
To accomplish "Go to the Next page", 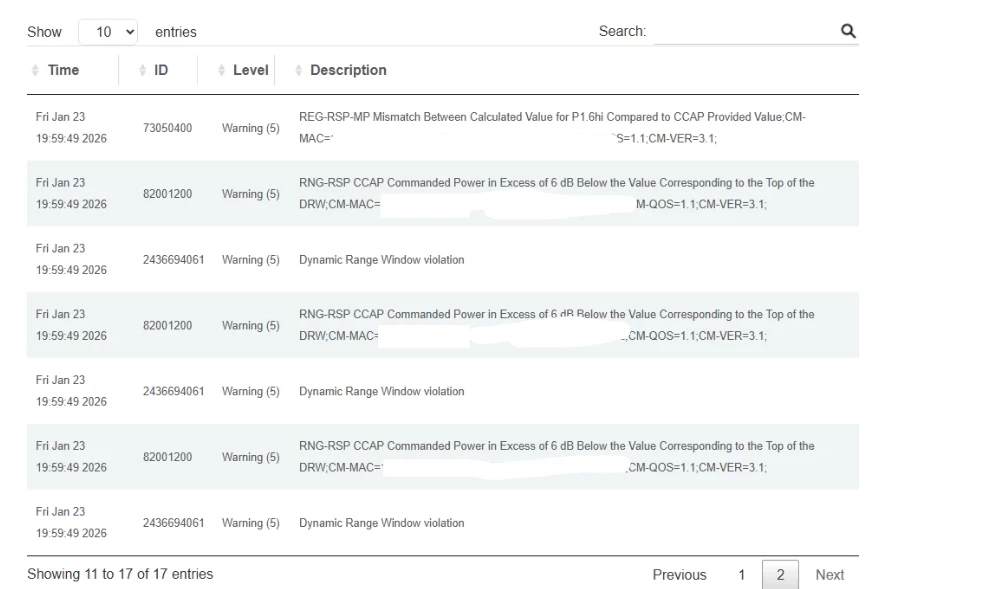I will (829, 575).
